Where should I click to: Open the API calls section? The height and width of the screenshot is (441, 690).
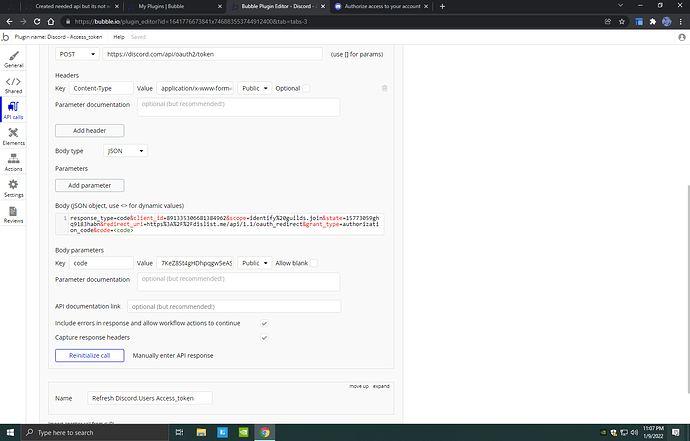[x=14, y=110]
